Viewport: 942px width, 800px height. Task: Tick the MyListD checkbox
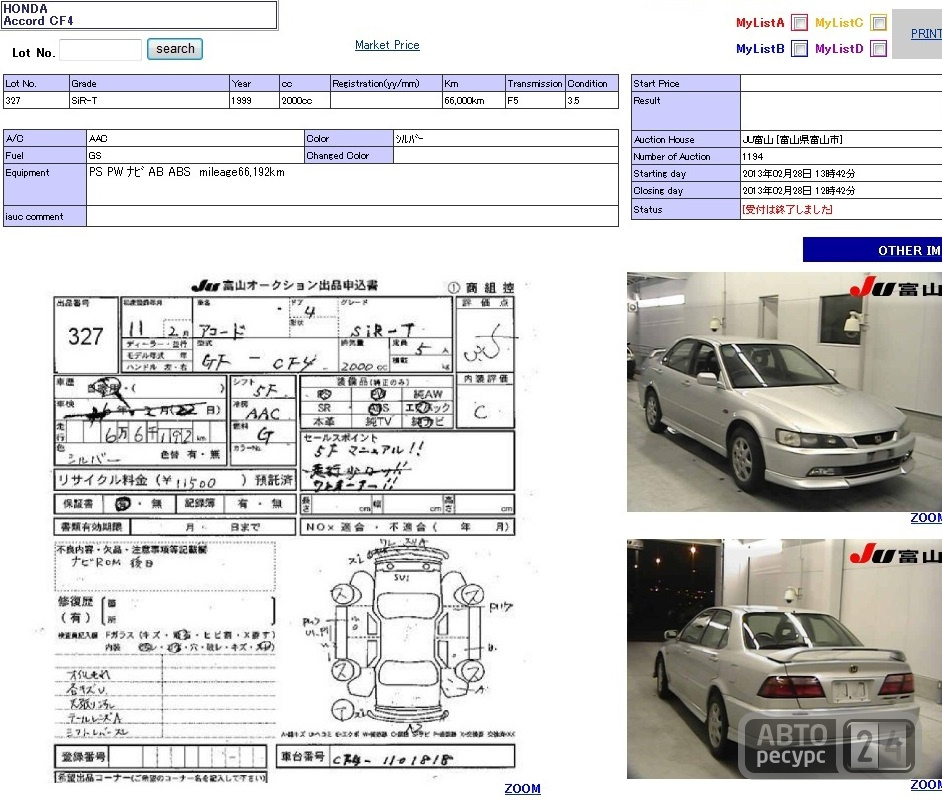[878, 49]
